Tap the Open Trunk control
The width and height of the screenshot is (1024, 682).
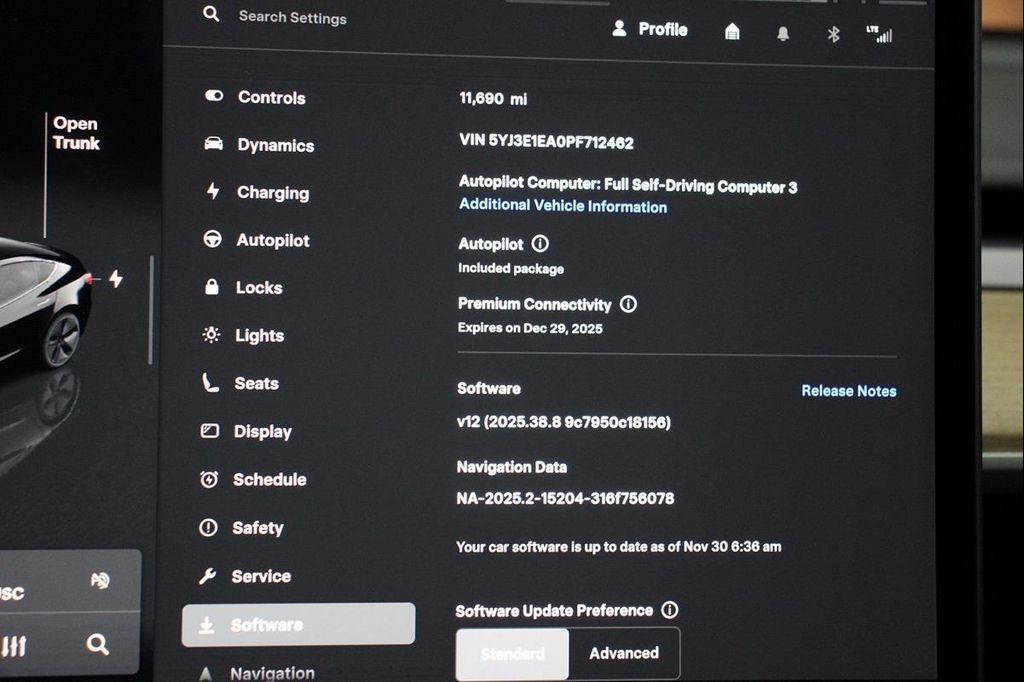tap(76, 133)
